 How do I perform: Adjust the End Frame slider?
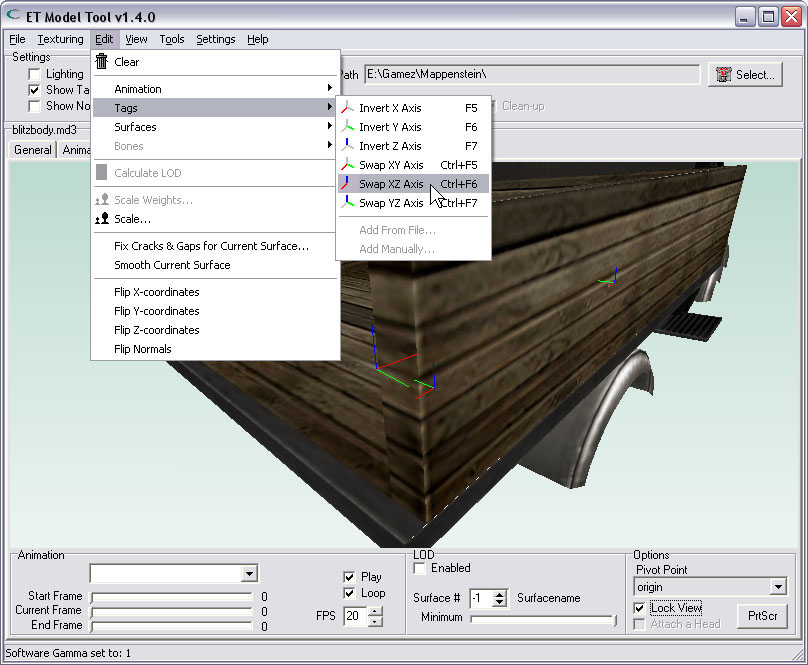[x=172, y=626]
